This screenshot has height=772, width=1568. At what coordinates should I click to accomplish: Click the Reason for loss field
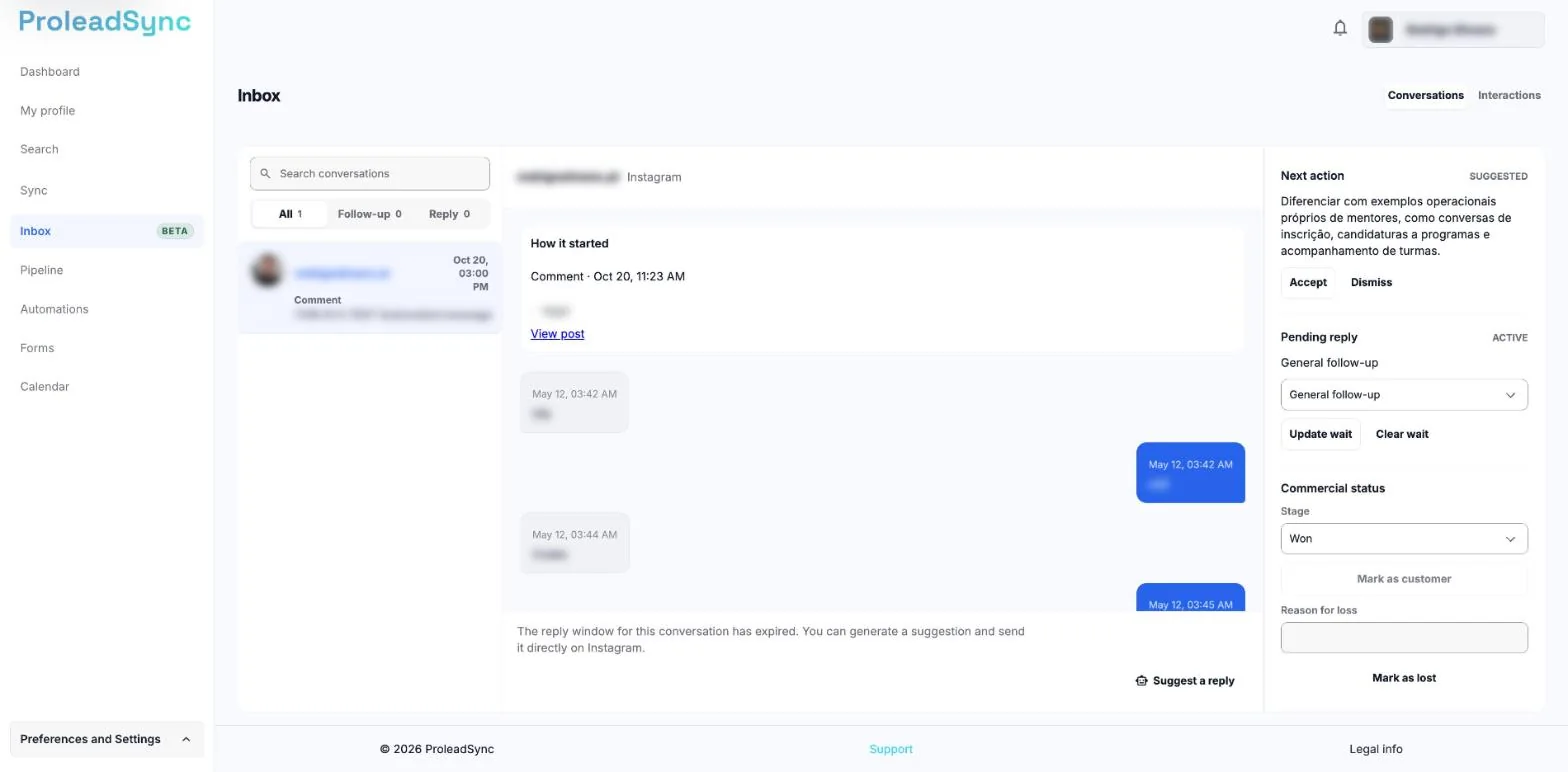(1404, 638)
